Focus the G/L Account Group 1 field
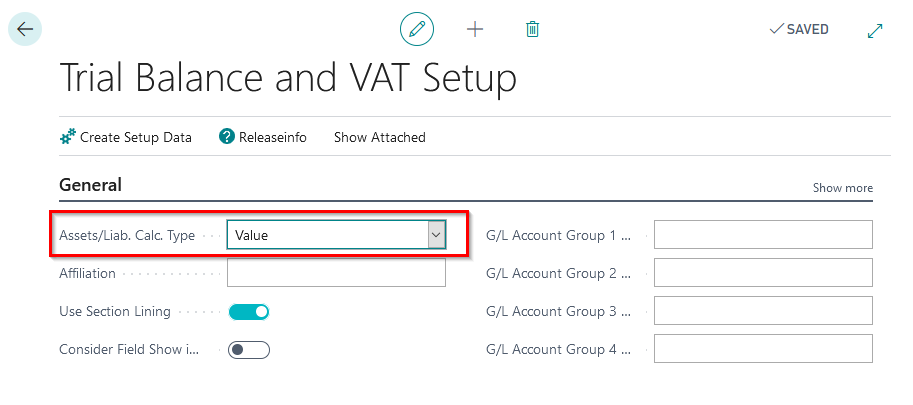The width and height of the screenshot is (913, 405). pyautogui.click(x=763, y=235)
